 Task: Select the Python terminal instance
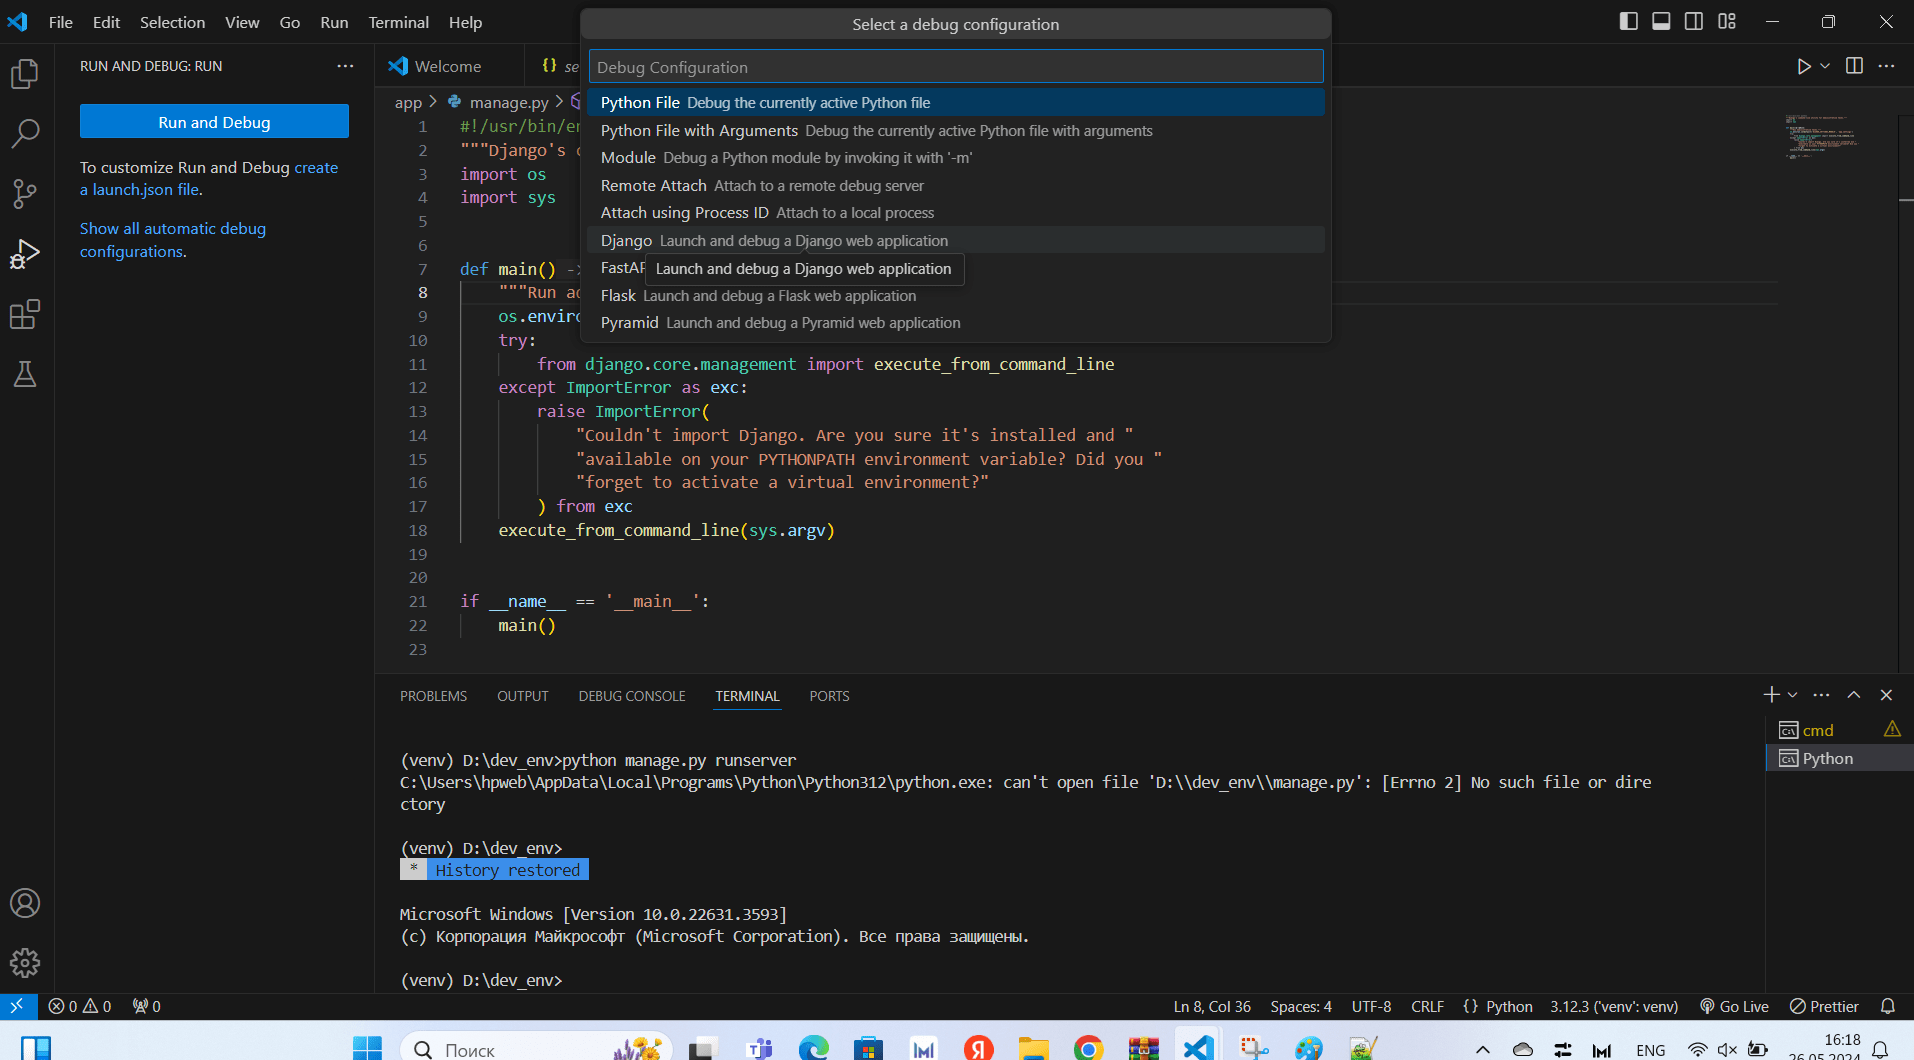coord(1838,758)
